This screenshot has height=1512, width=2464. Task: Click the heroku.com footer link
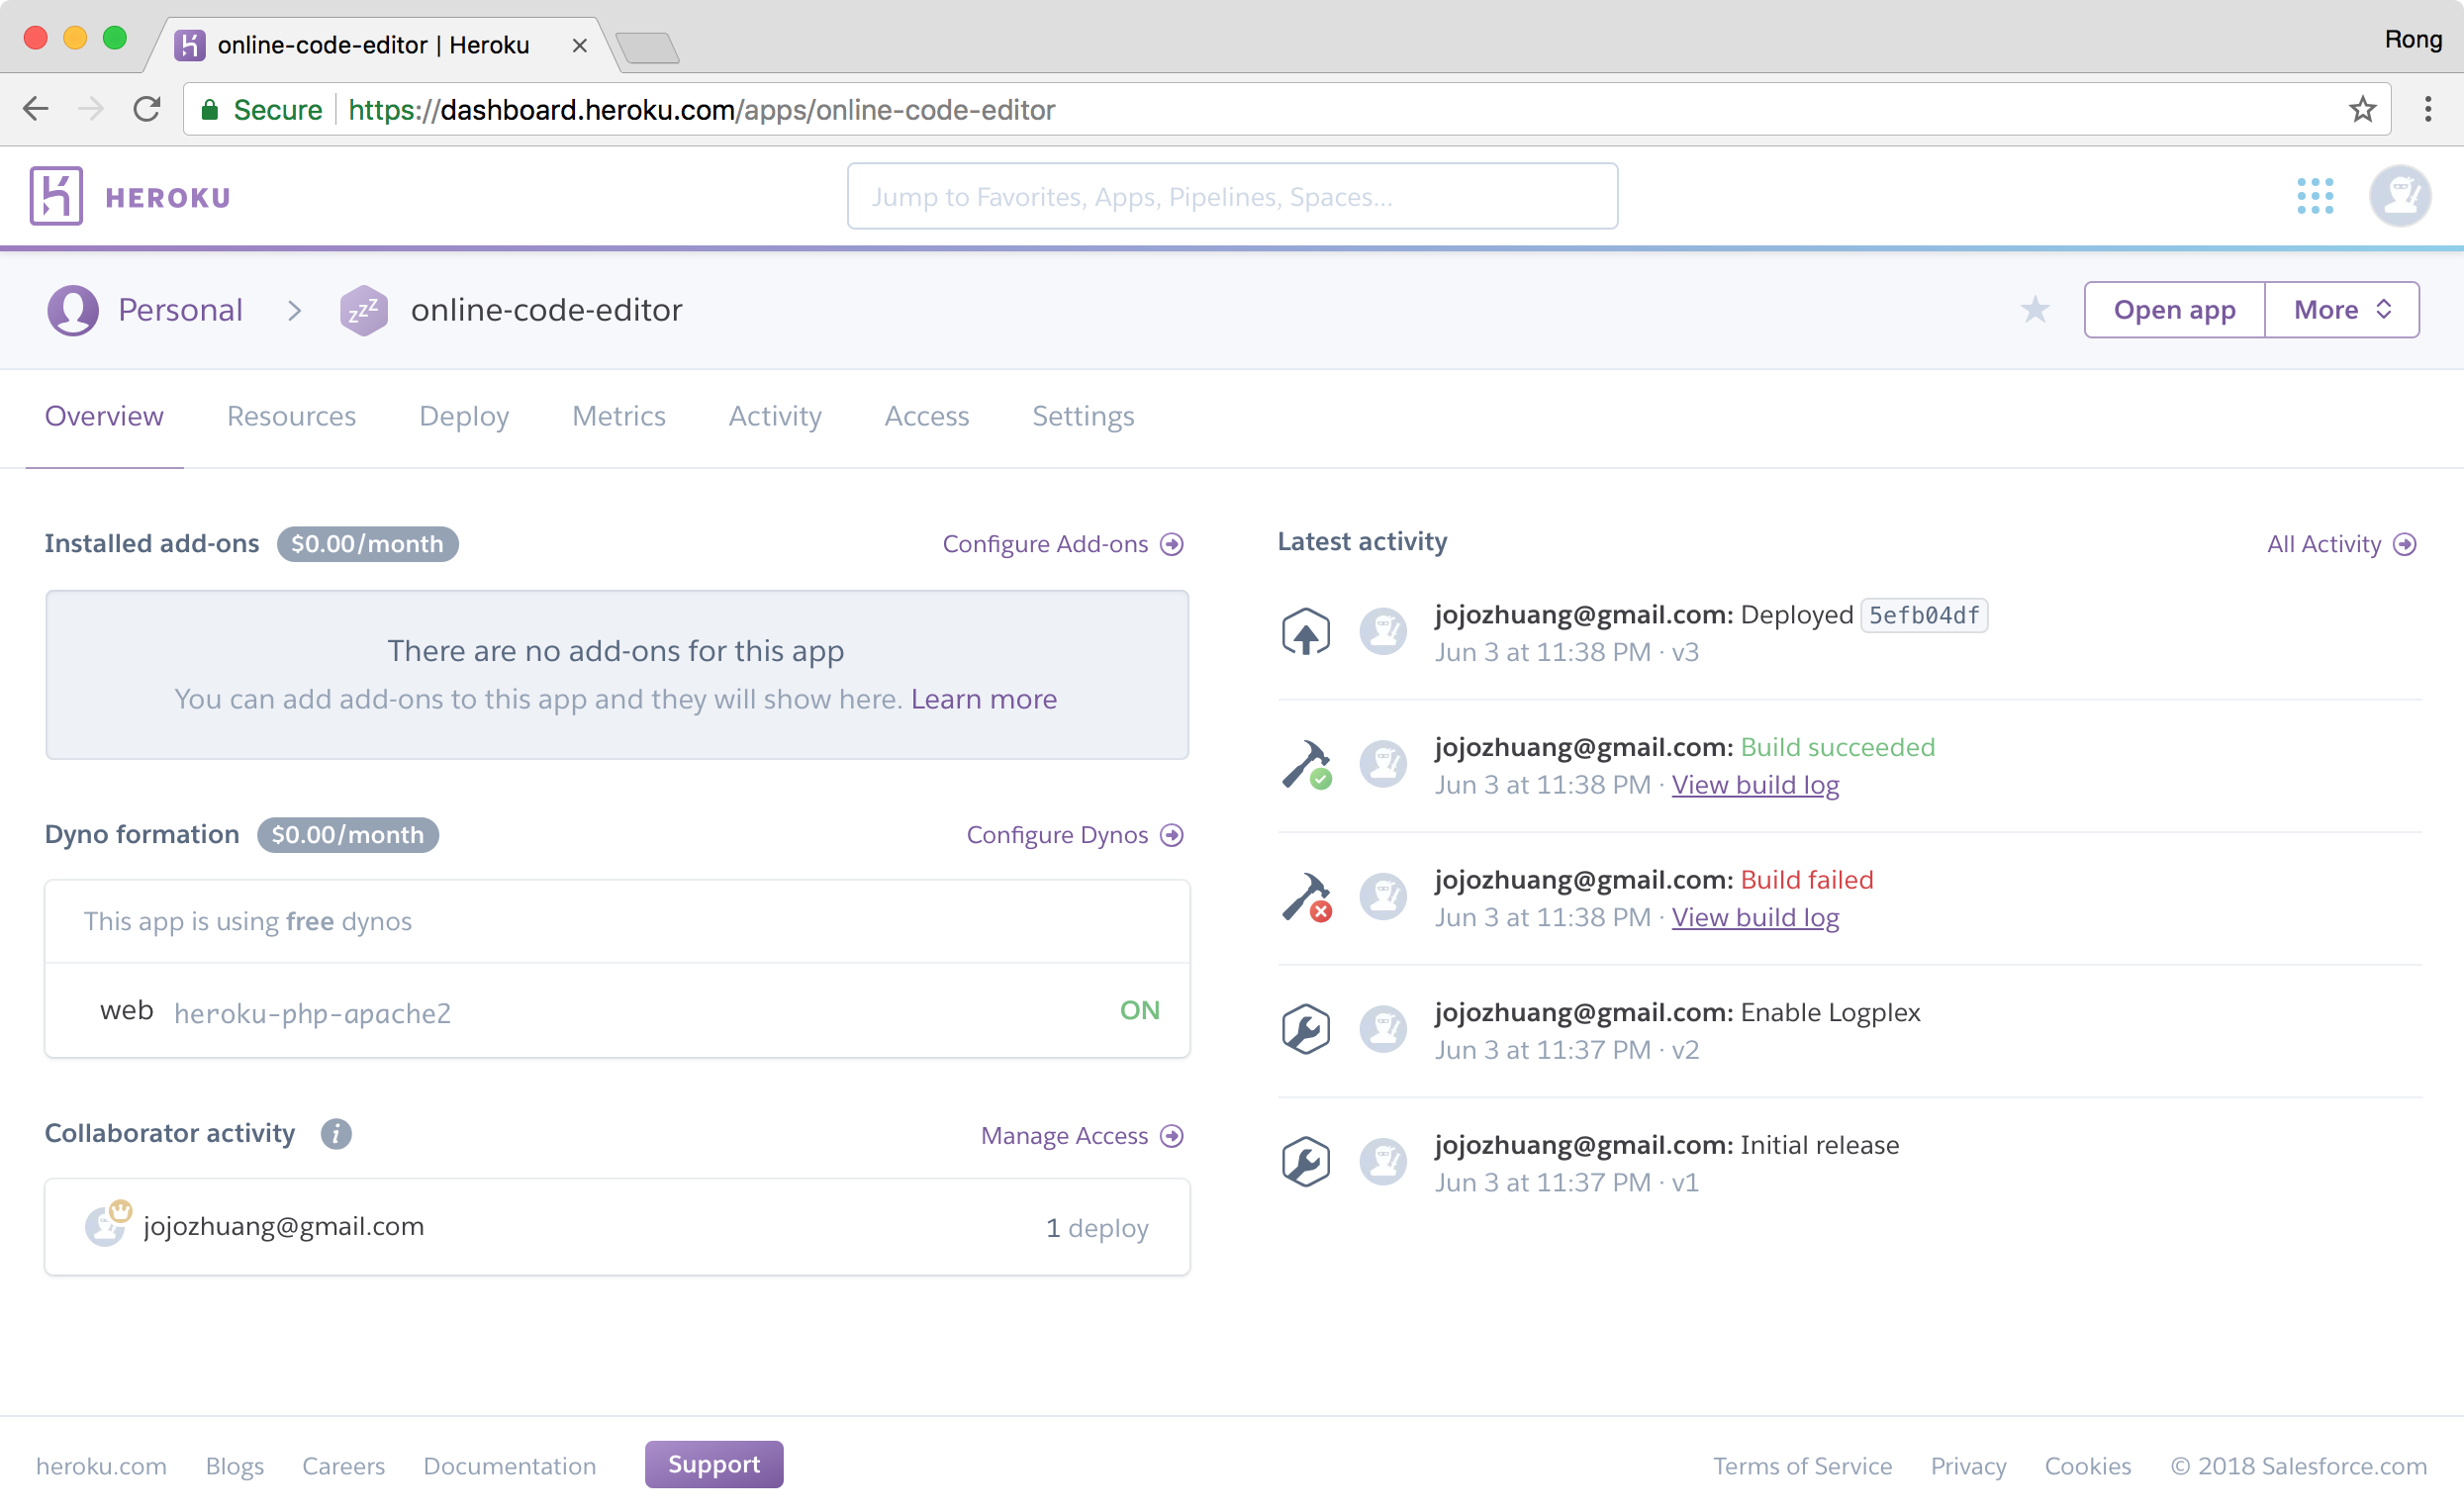click(101, 1466)
